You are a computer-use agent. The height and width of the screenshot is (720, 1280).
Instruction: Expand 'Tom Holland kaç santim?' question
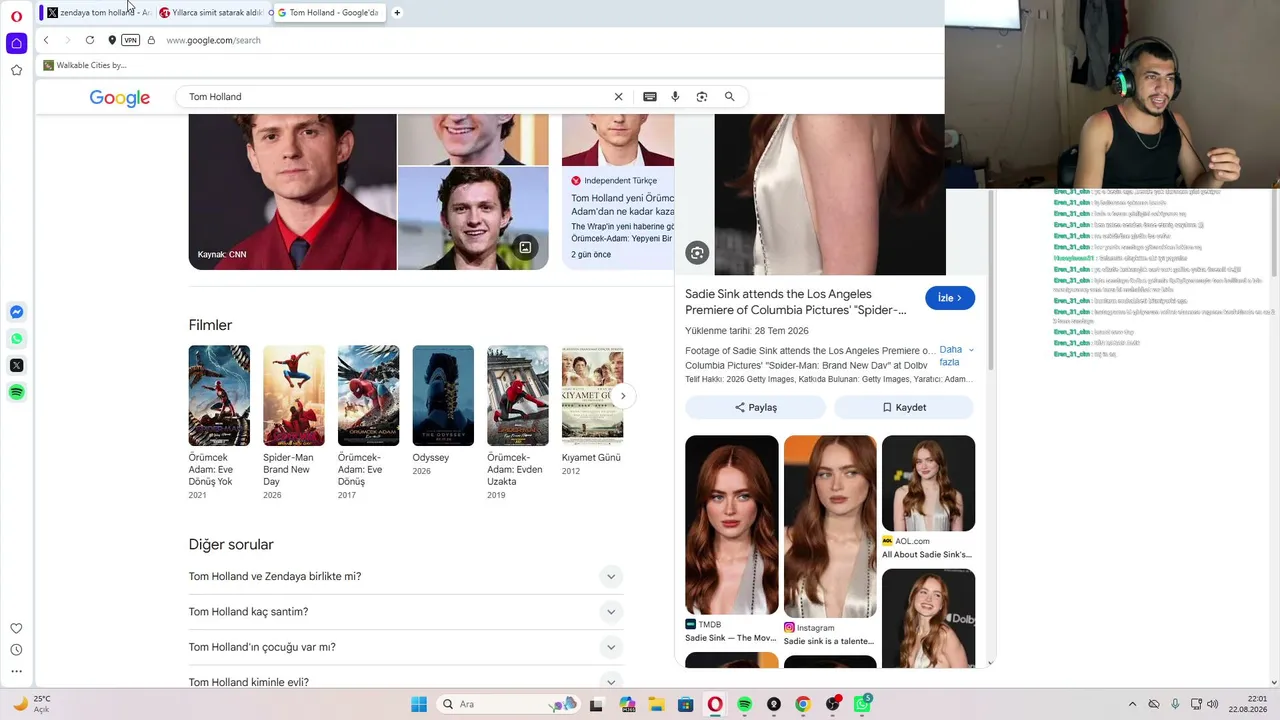pos(406,612)
